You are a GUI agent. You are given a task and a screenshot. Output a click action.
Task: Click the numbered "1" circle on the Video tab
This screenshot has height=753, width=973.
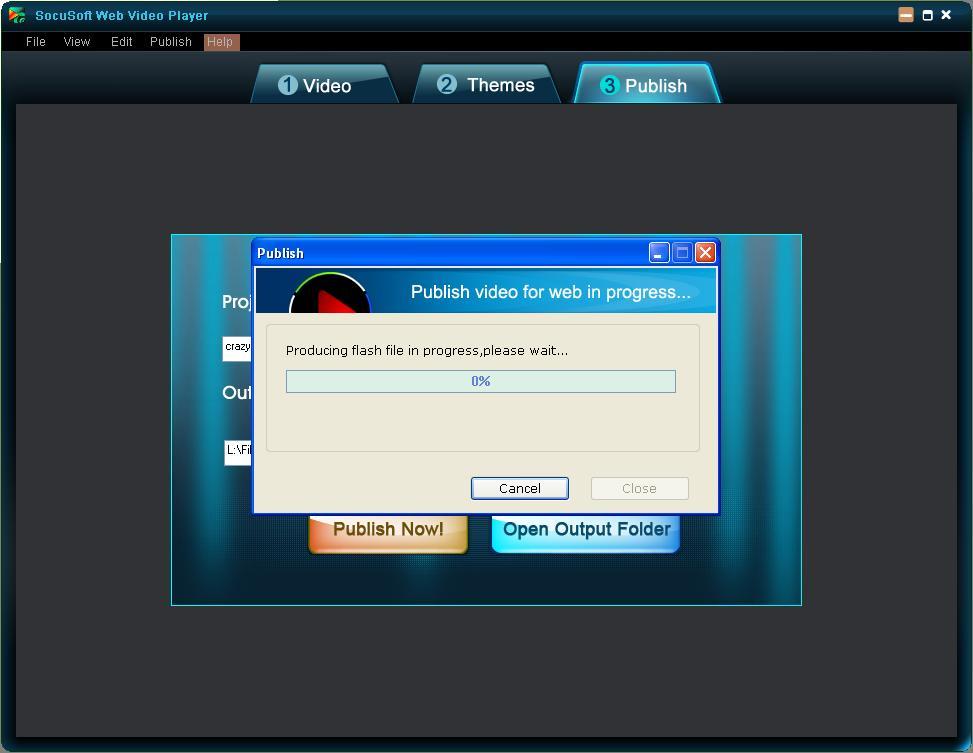coord(288,85)
